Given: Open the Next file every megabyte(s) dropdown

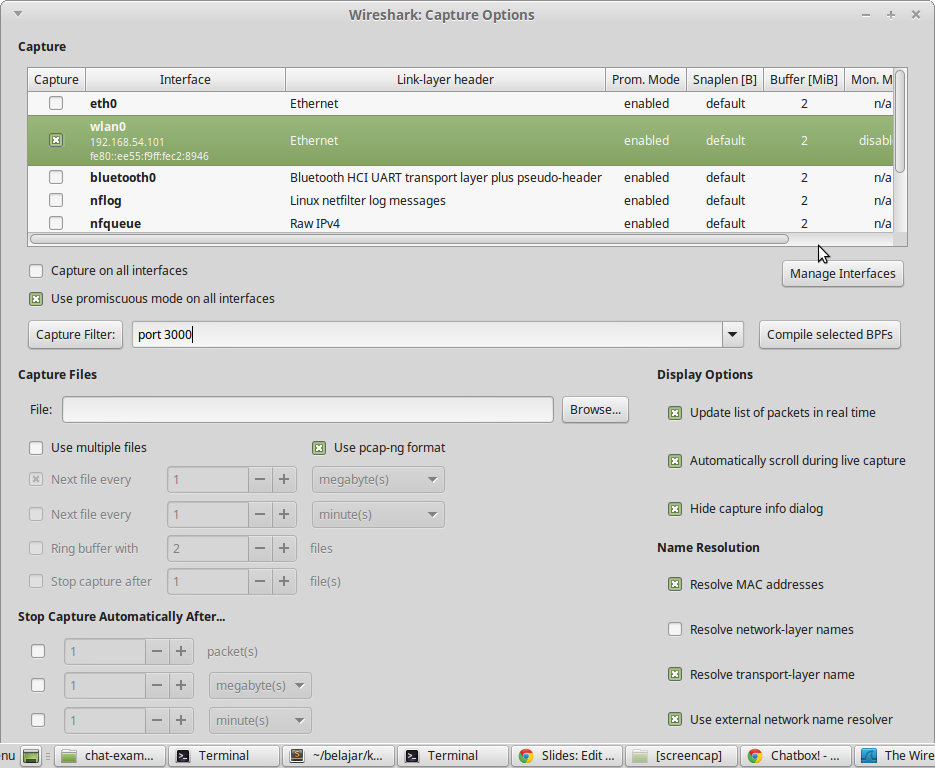Looking at the screenshot, I should 378,479.
